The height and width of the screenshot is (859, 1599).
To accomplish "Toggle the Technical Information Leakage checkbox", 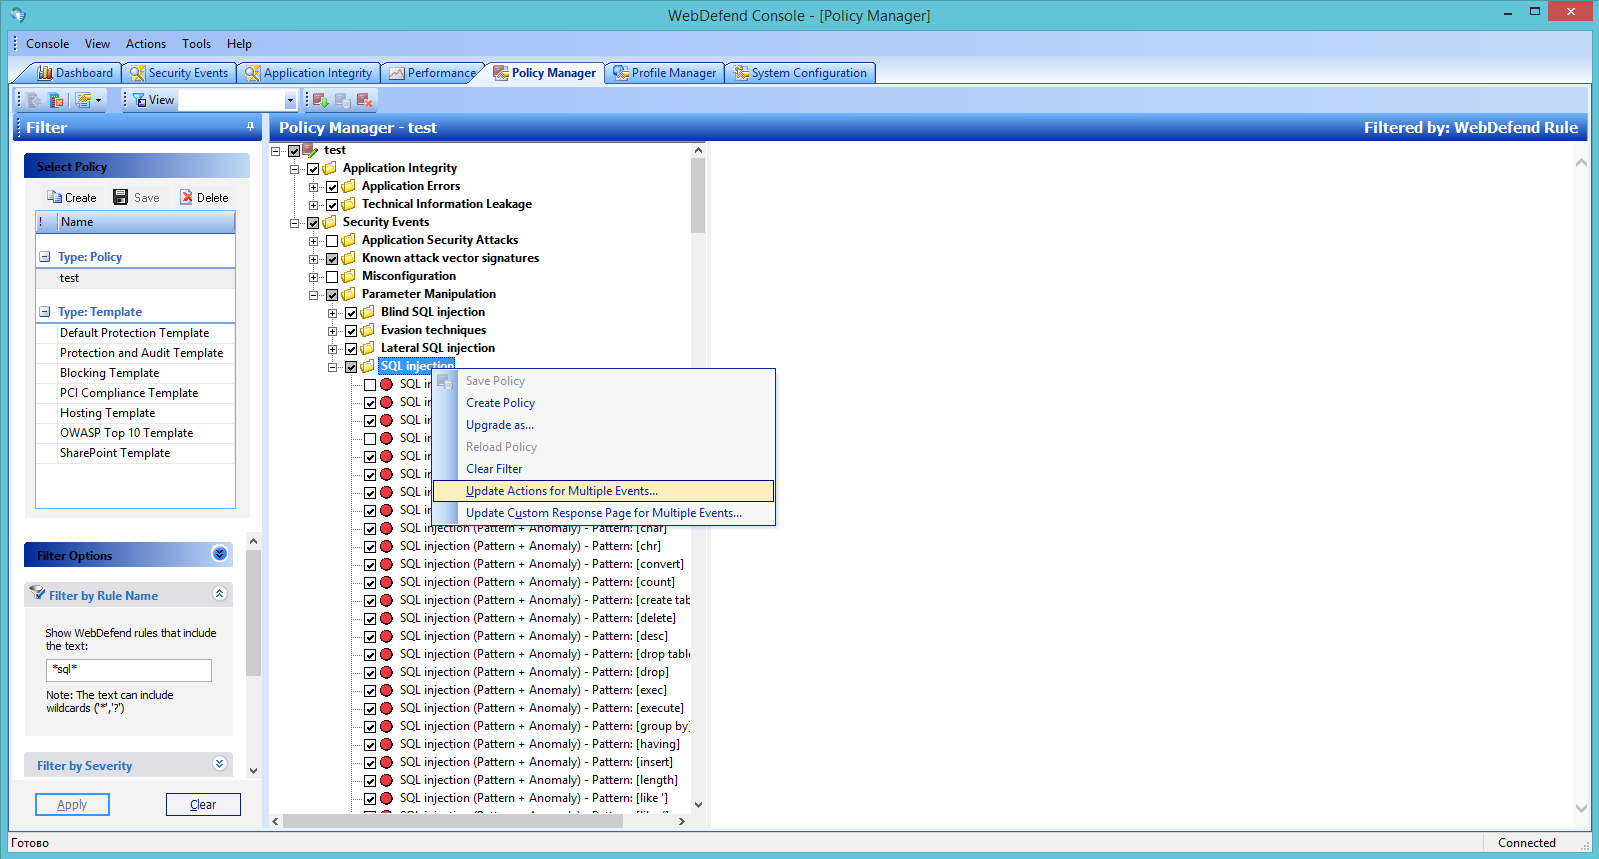I will 332,205.
